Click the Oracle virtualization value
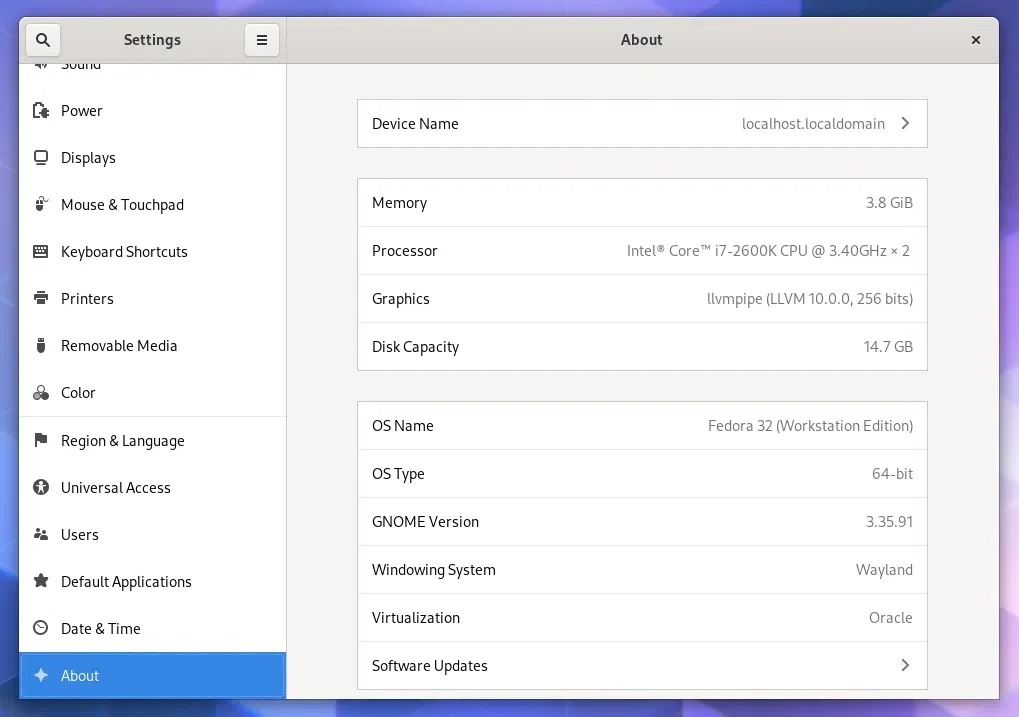The image size is (1019, 717). coord(890,618)
